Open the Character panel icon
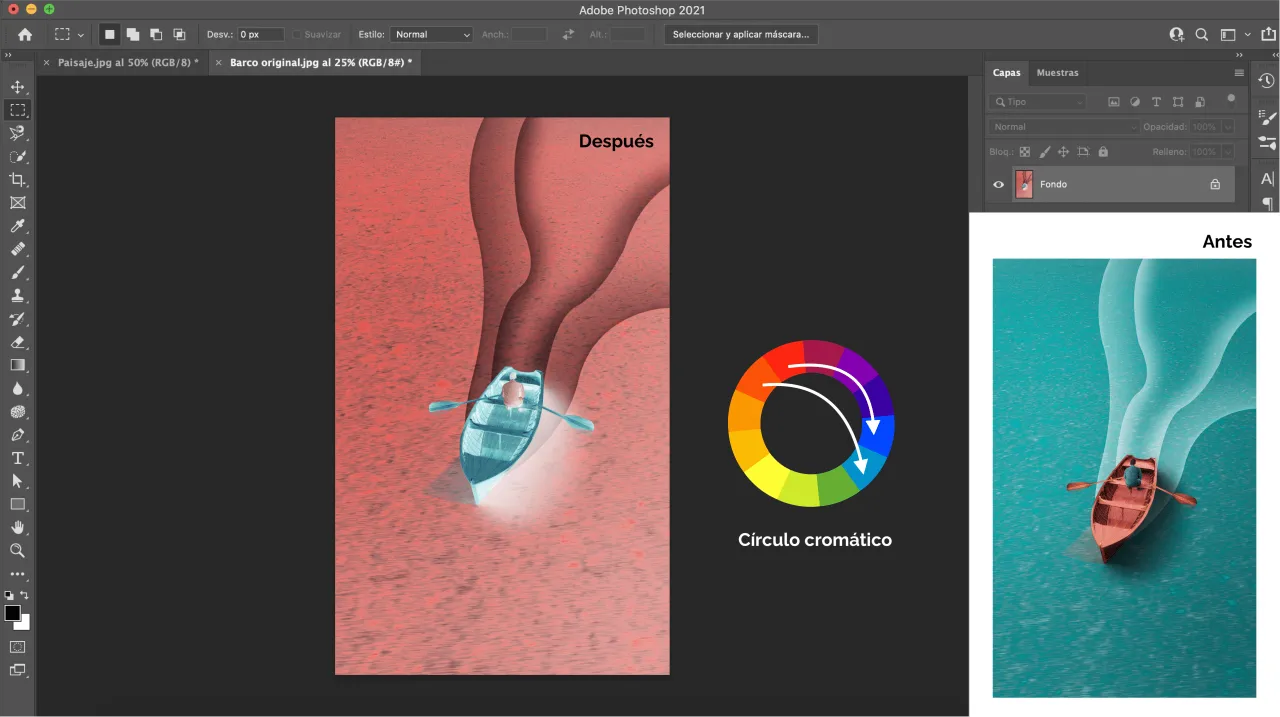The width and height of the screenshot is (1280, 717). point(1265,179)
